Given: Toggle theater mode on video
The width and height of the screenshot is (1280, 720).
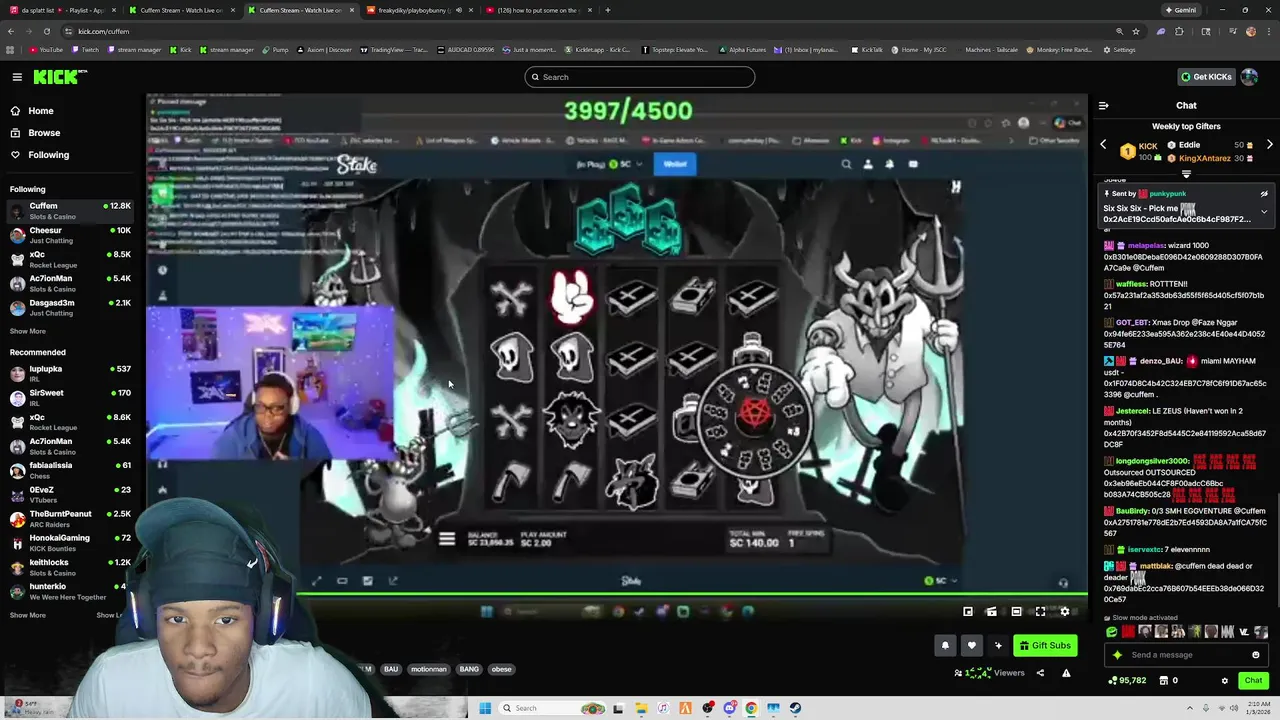Looking at the screenshot, I should 1016,612.
